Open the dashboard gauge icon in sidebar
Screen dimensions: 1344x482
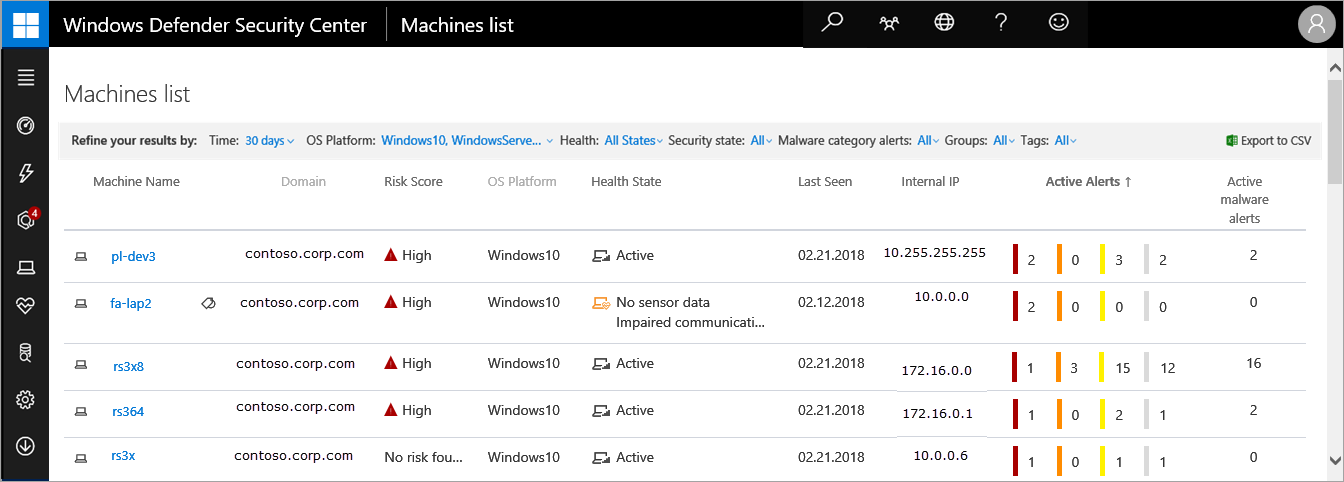26,125
